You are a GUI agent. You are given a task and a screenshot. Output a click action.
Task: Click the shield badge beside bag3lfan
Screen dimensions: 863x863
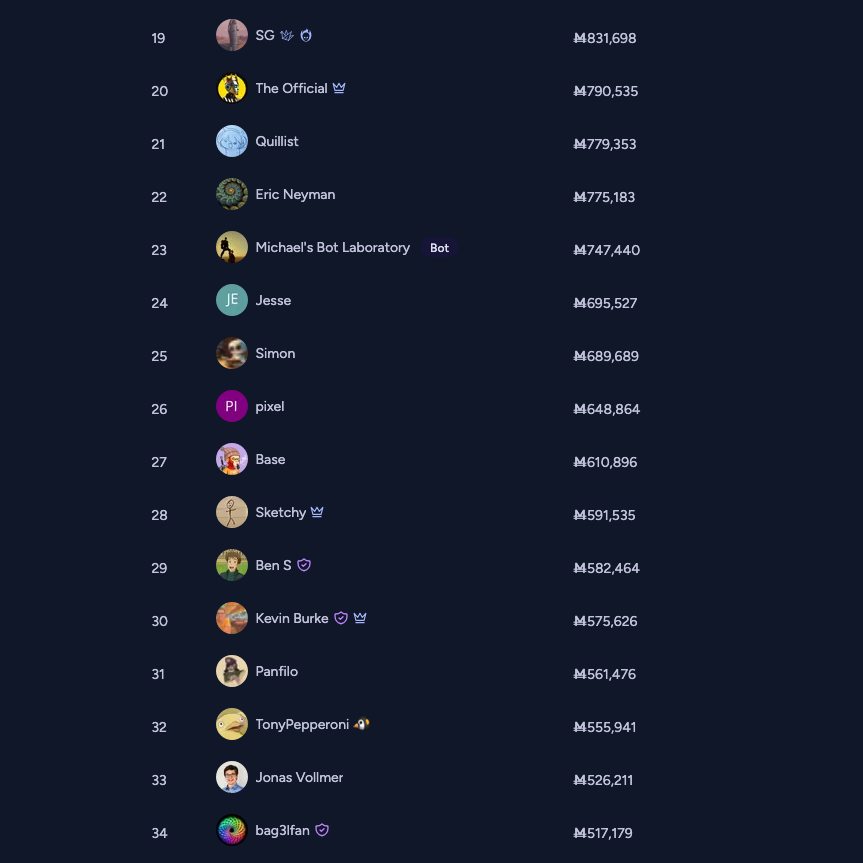click(322, 830)
